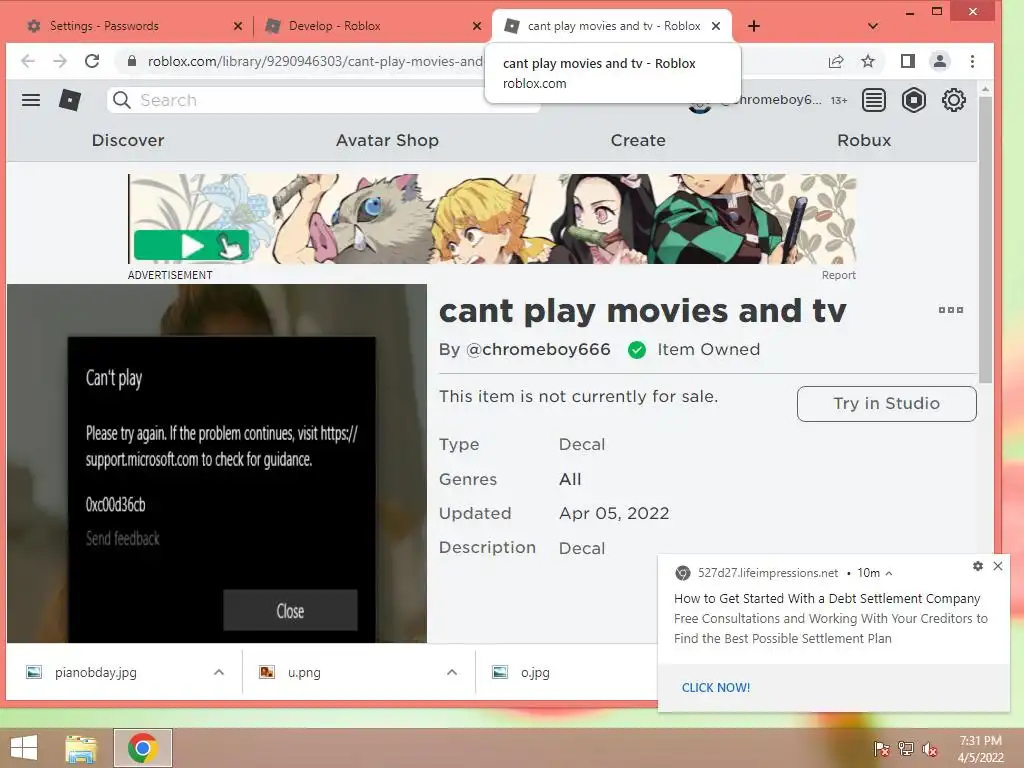Open the Discover menu item
Image resolution: width=1024 pixels, height=768 pixels.
(128, 140)
